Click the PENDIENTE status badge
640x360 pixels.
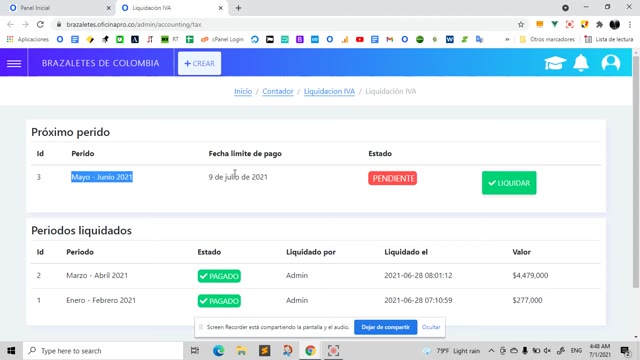(392, 178)
